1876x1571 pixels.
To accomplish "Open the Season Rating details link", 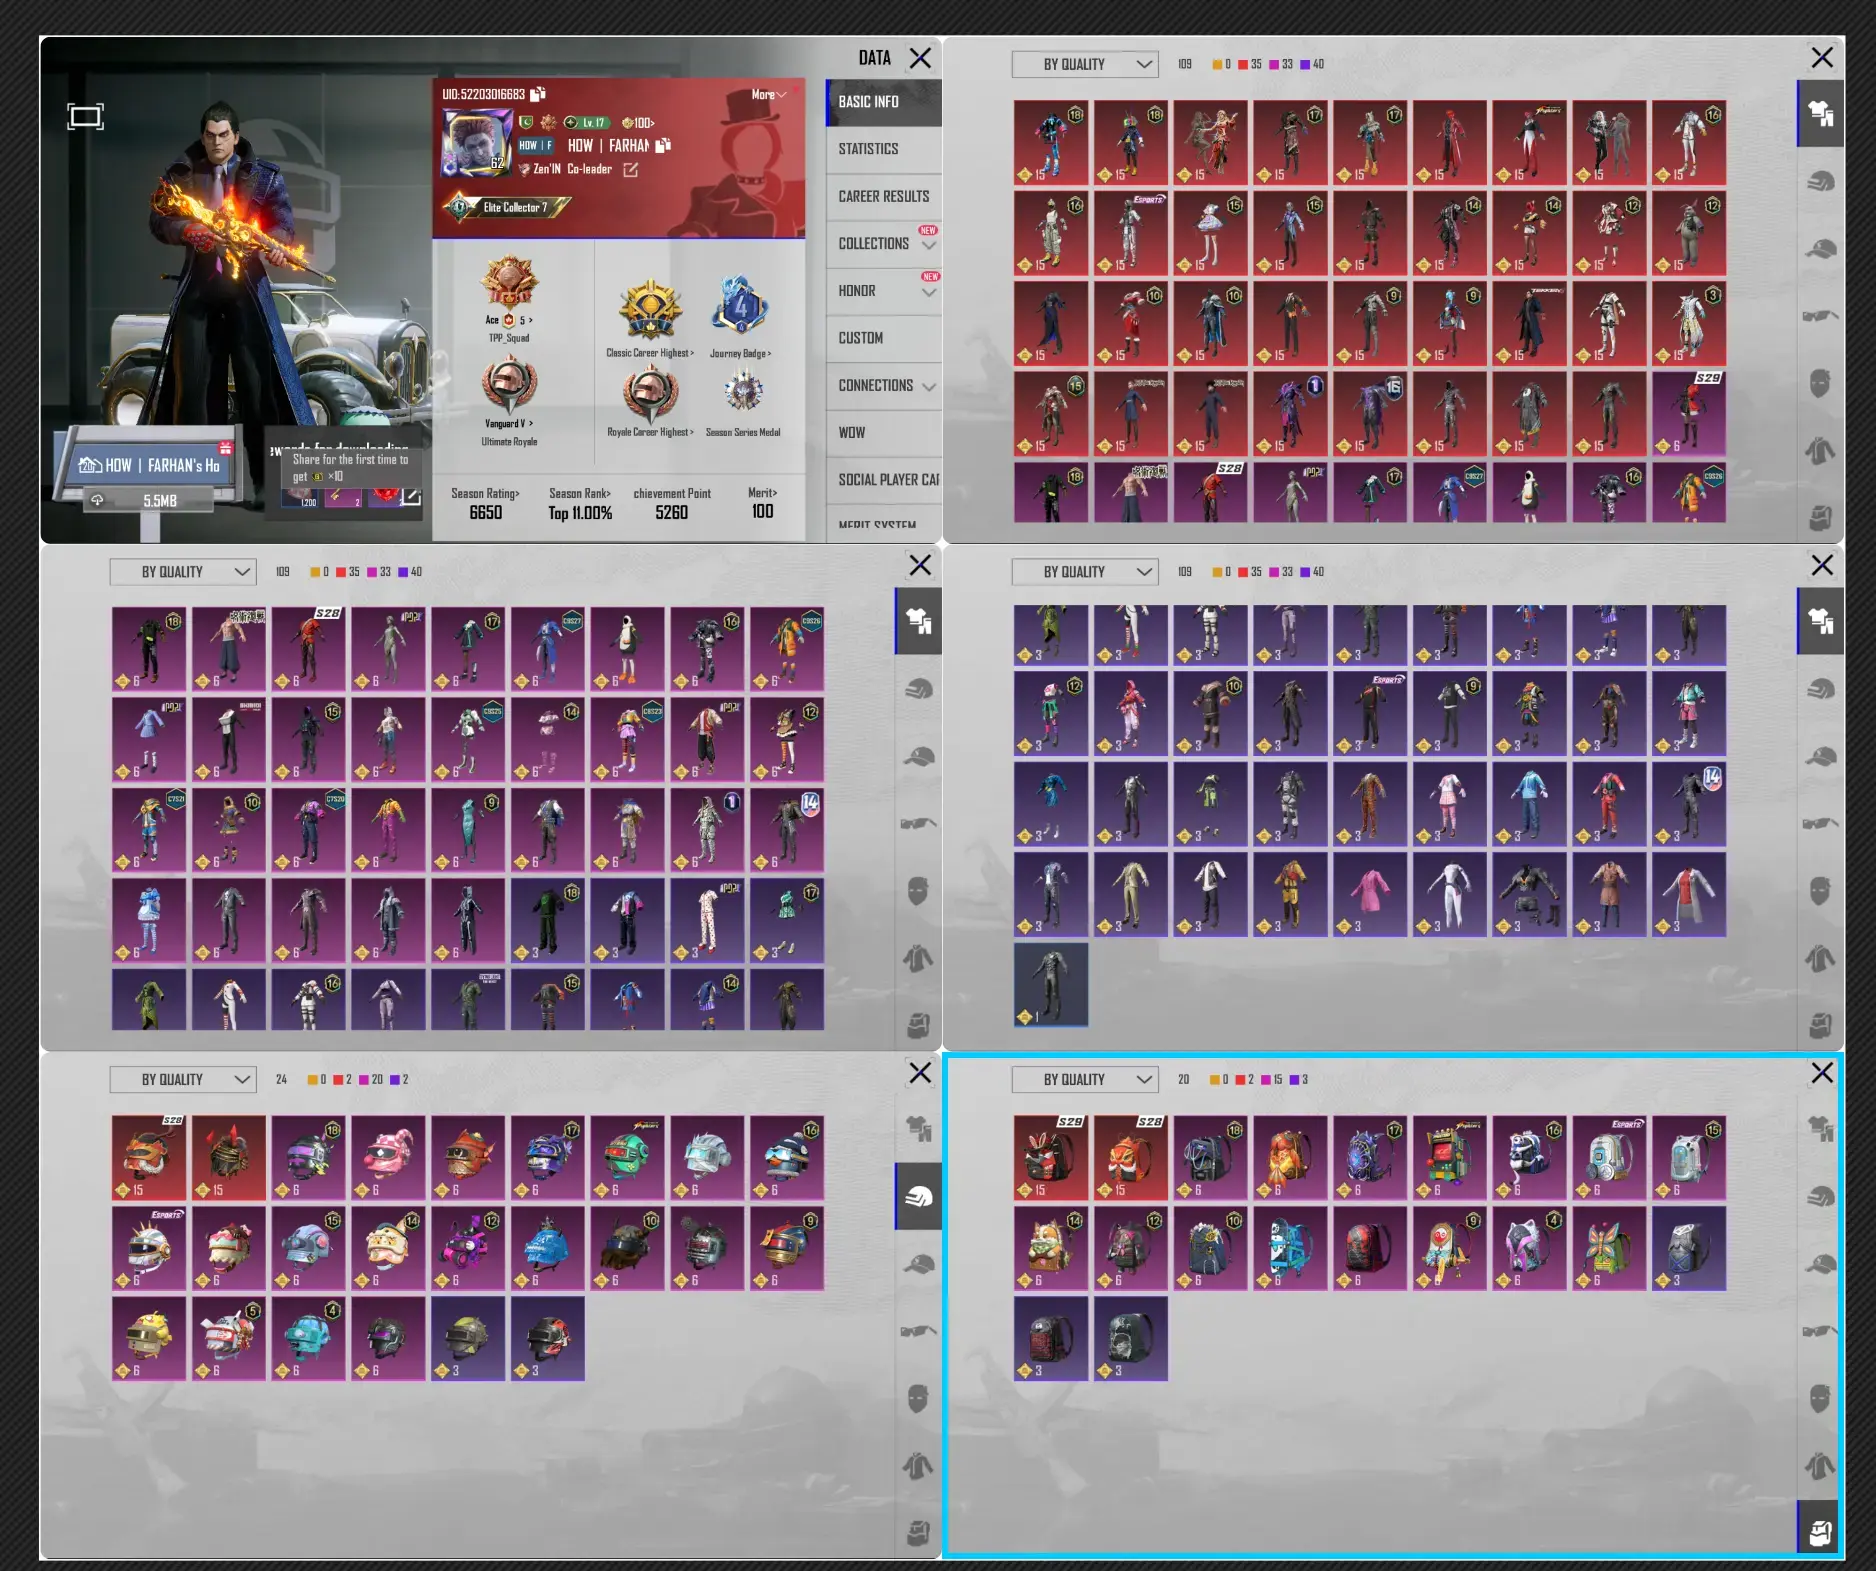I will pos(485,493).
